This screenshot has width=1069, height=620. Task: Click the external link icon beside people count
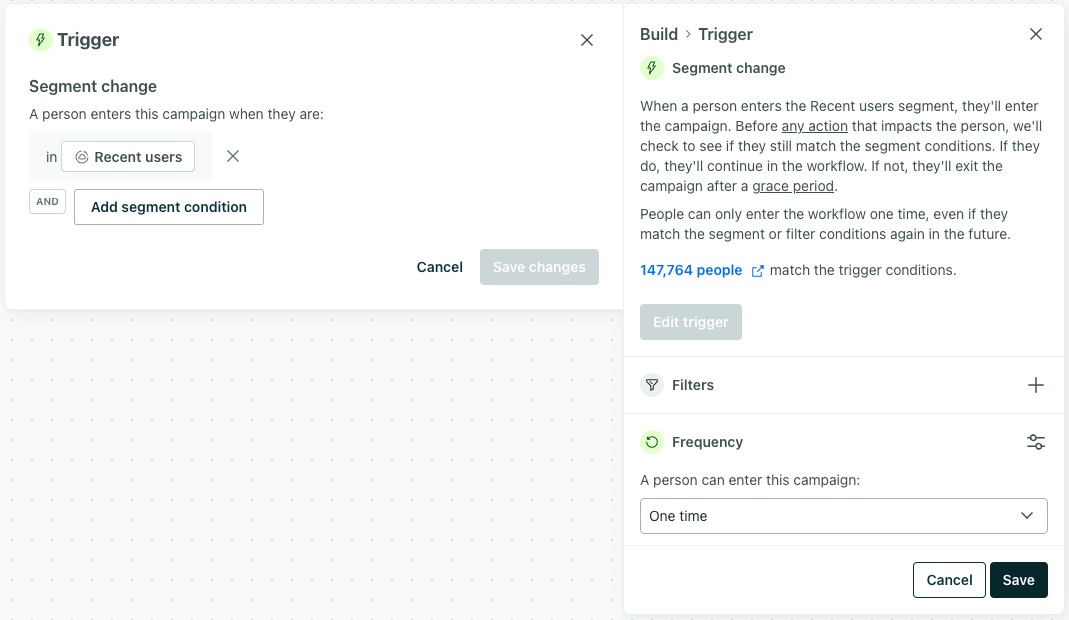[757, 271]
